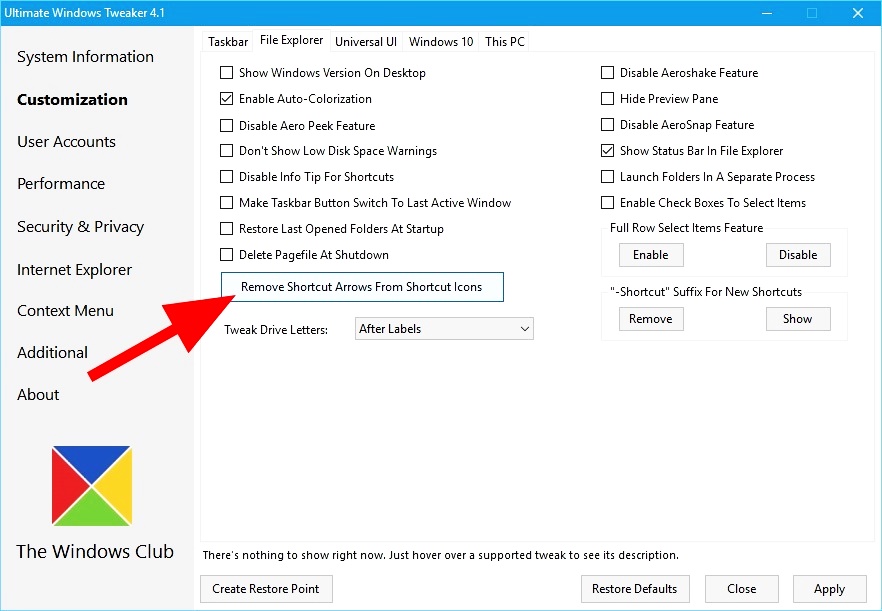This screenshot has height=611, width=882.
Task: Check Disable Aero Peek Feature
Action: 226,125
